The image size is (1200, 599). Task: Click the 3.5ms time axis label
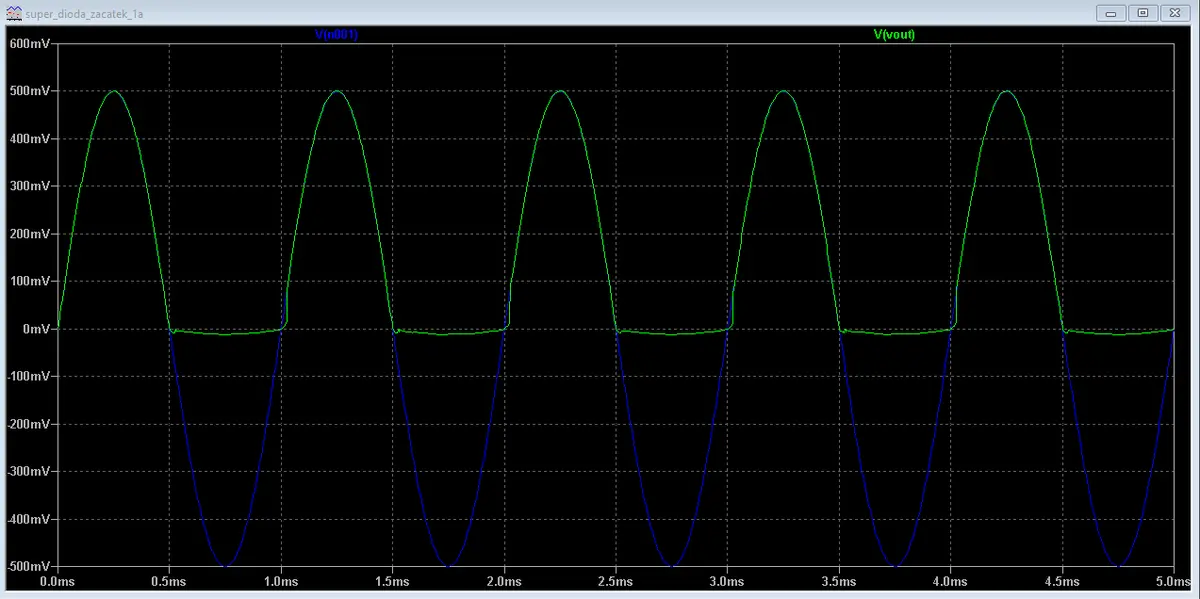(839, 580)
